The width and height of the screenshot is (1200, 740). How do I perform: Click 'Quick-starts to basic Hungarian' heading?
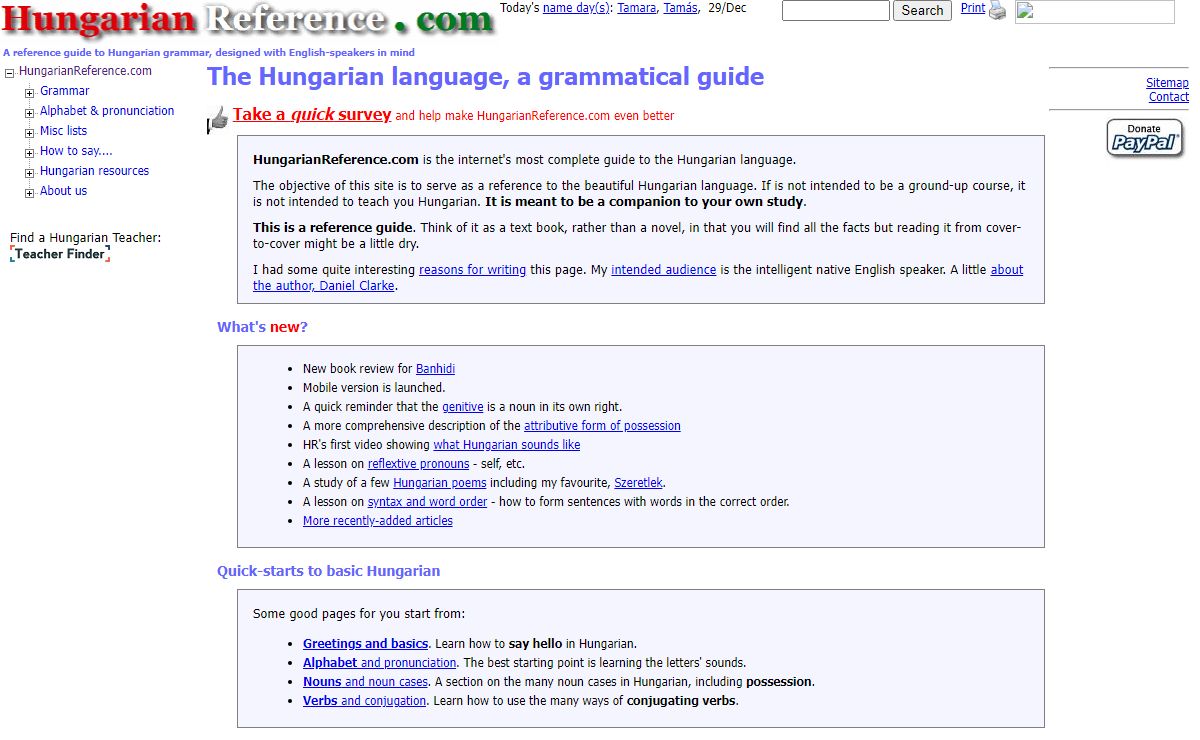pos(329,571)
